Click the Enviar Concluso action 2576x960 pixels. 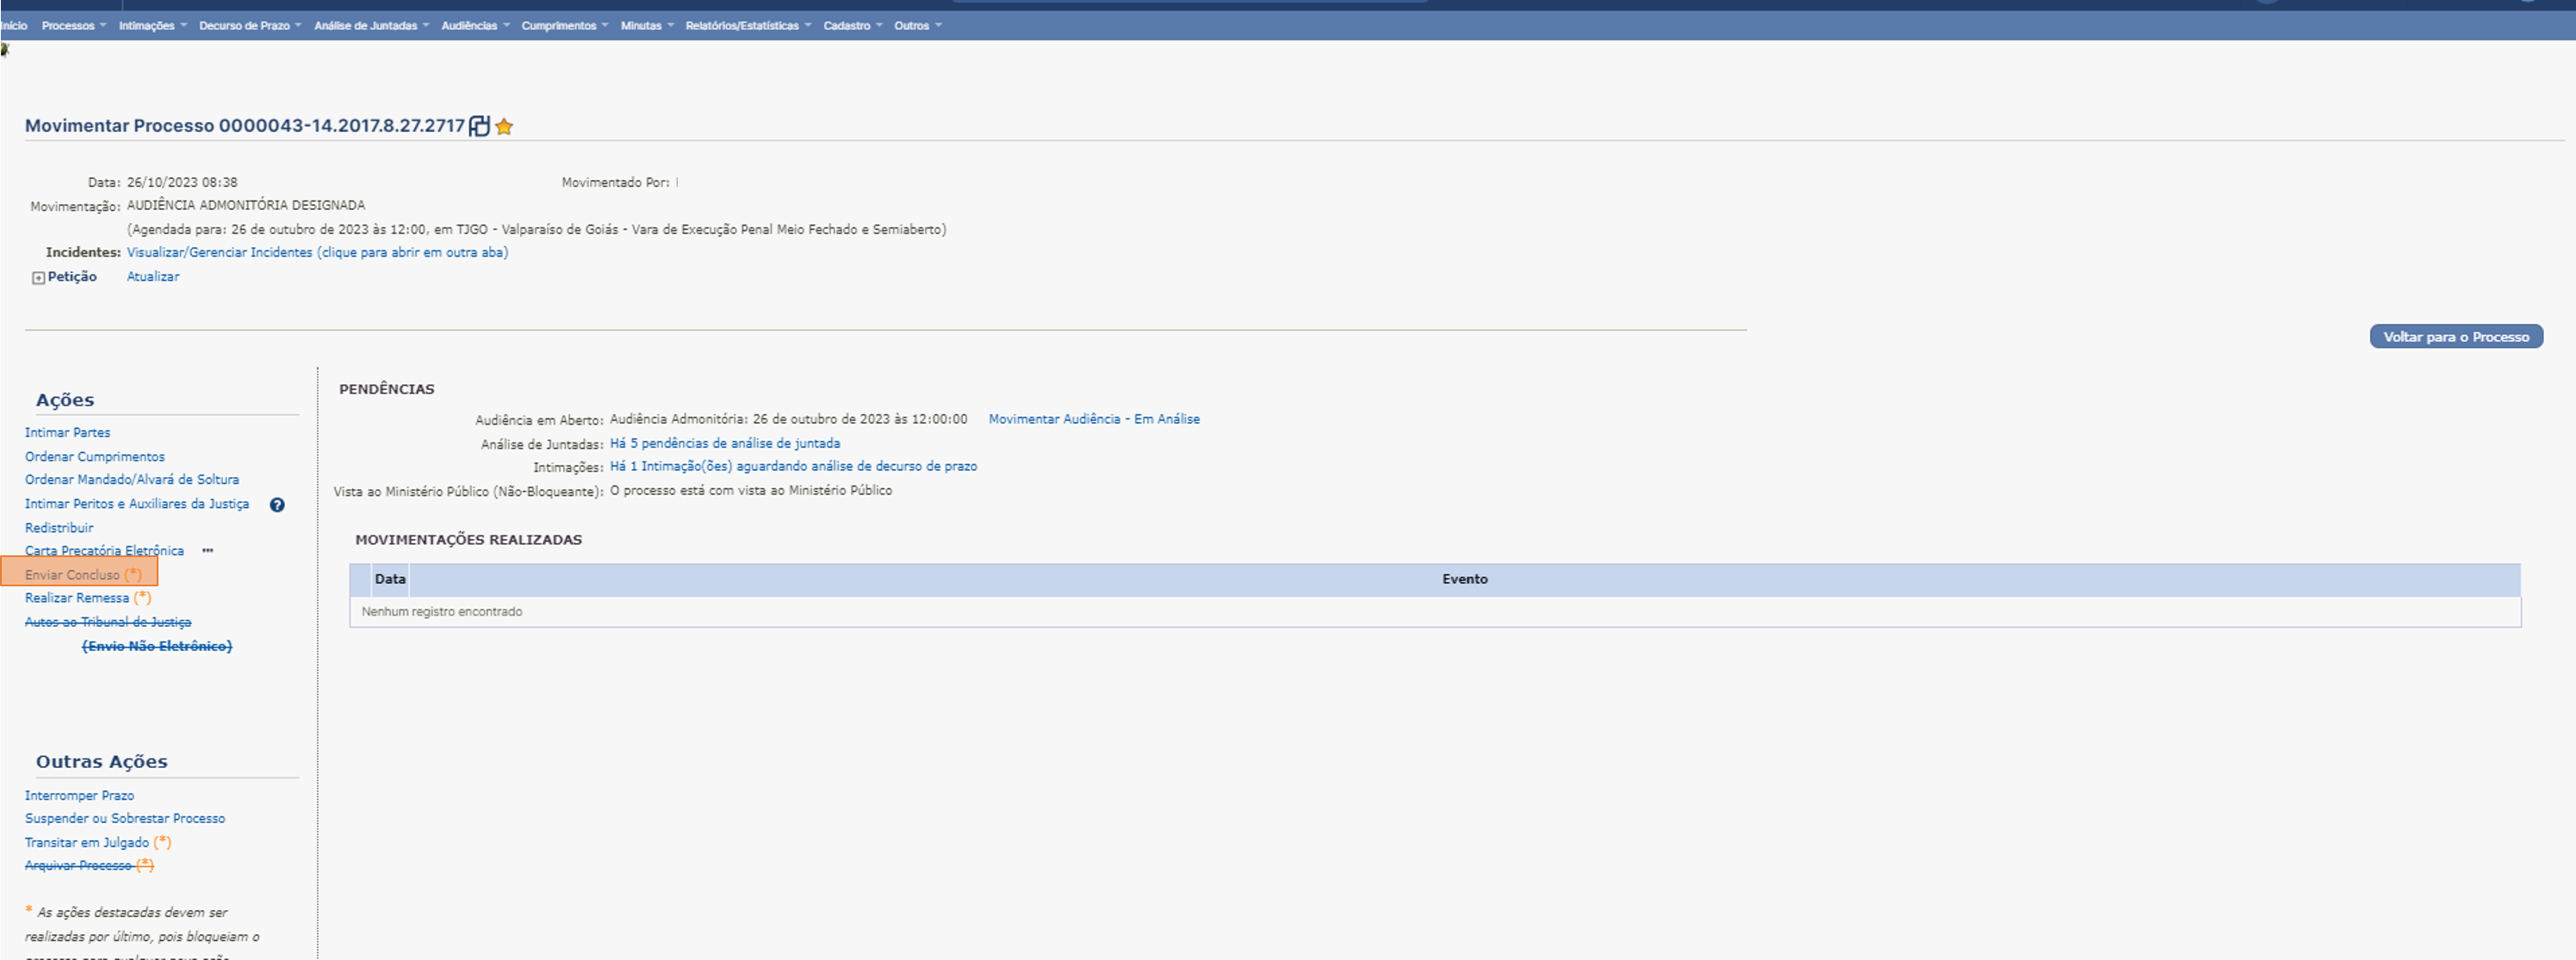tap(72, 575)
